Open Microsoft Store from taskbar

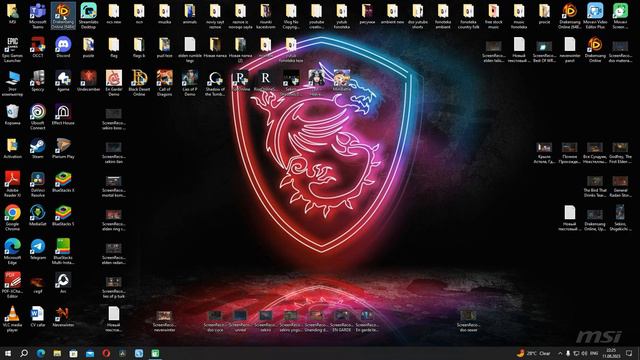pyautogui.click(x=73, y=353)
